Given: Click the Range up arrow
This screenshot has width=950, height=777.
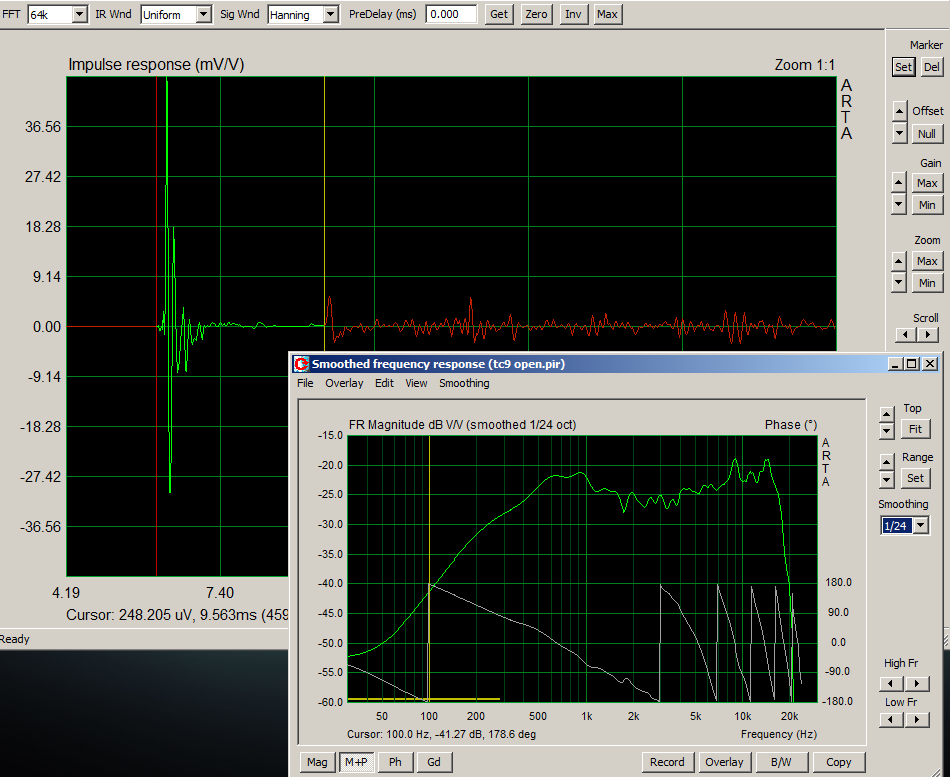Looking at the screenshot, I should 886,462.
